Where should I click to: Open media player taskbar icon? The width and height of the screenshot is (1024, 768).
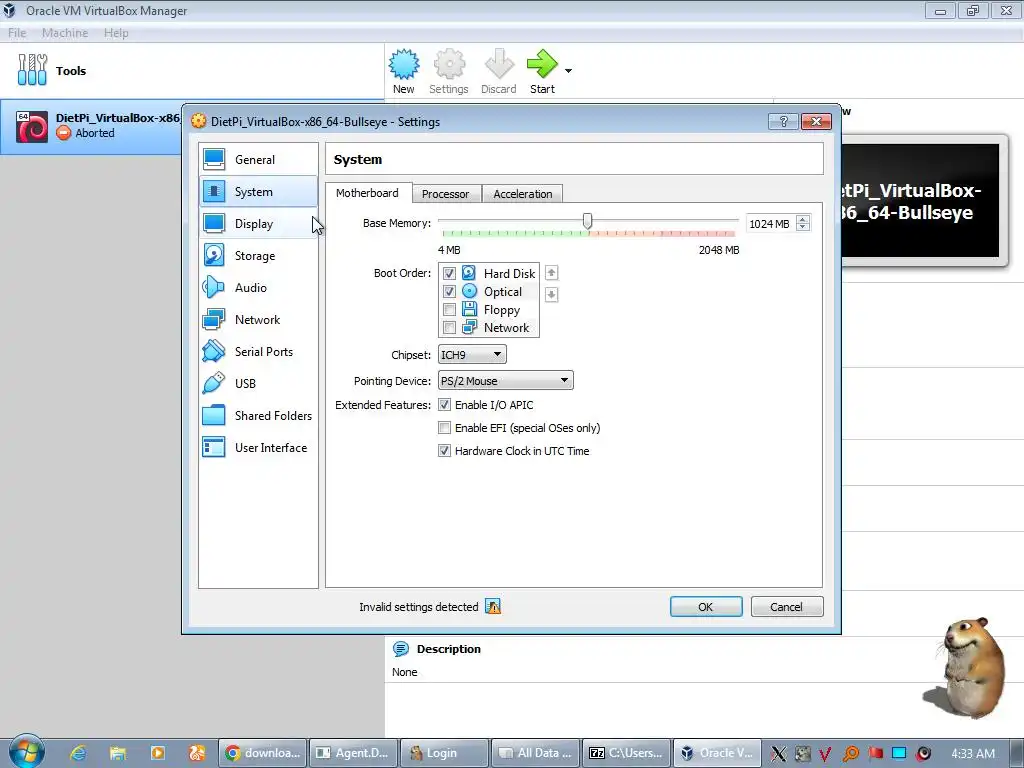point(157,753)
